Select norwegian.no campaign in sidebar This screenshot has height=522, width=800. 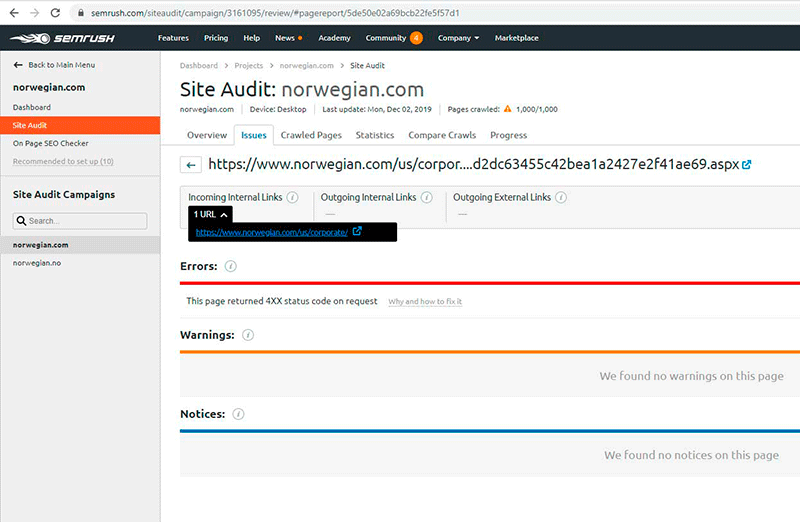pos(37,262)
